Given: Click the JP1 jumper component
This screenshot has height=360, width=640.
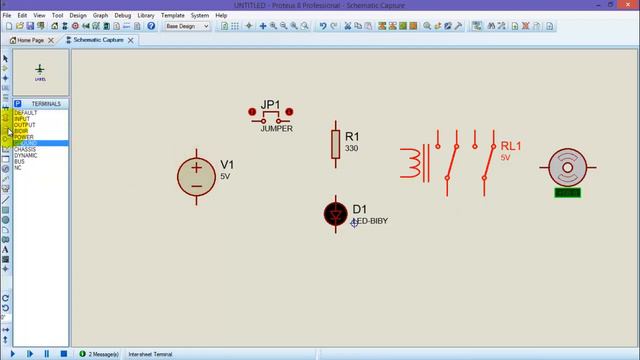Looking at the screenshot, I should point(271,116).
